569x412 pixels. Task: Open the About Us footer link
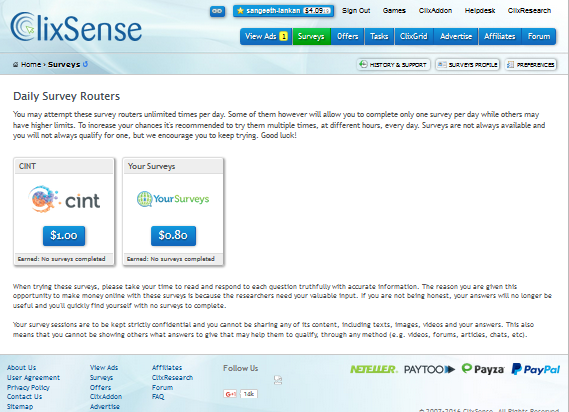tap(21, 368)
